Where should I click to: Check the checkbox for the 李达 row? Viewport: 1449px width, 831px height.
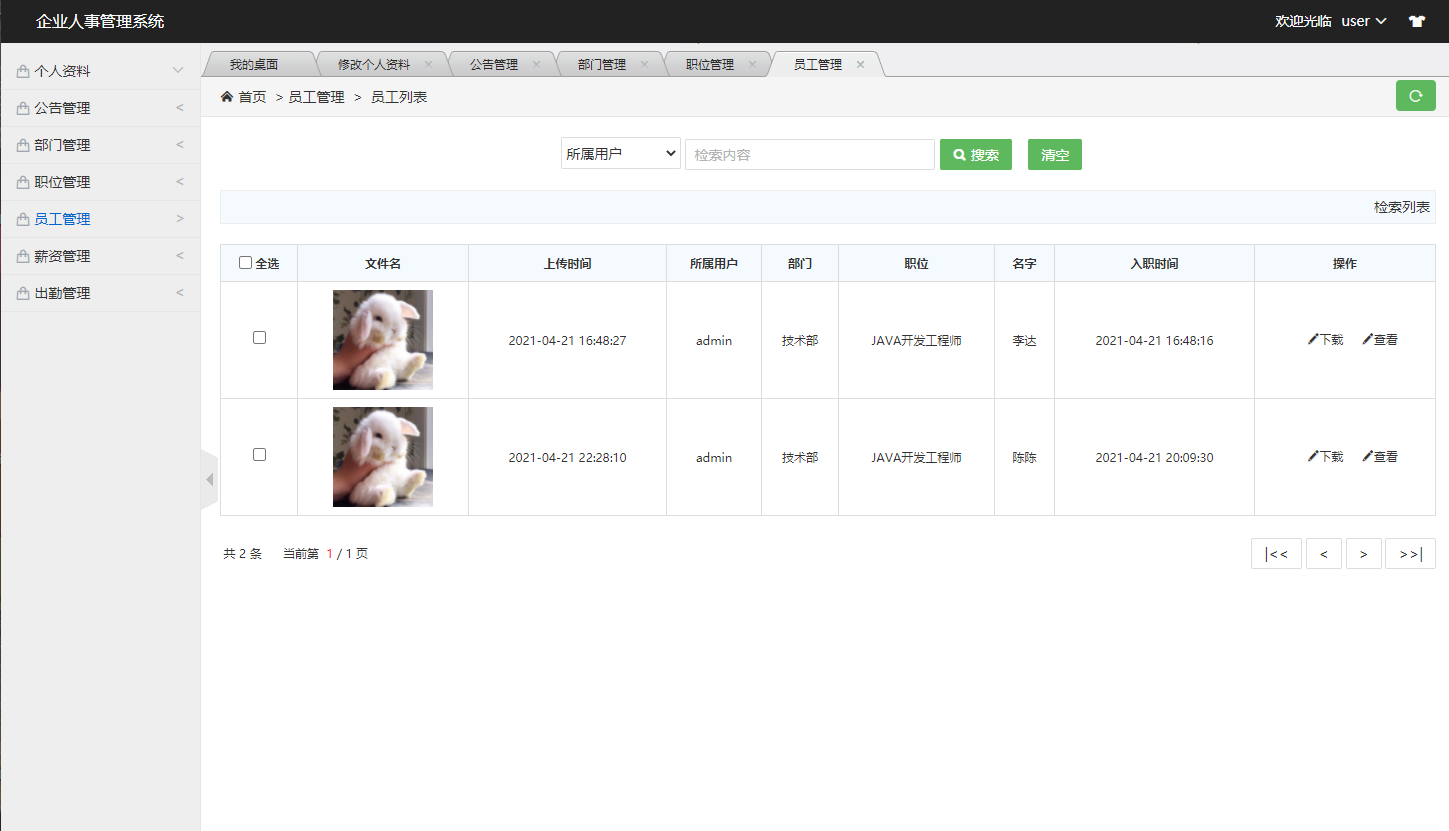(x=259, y=338)
